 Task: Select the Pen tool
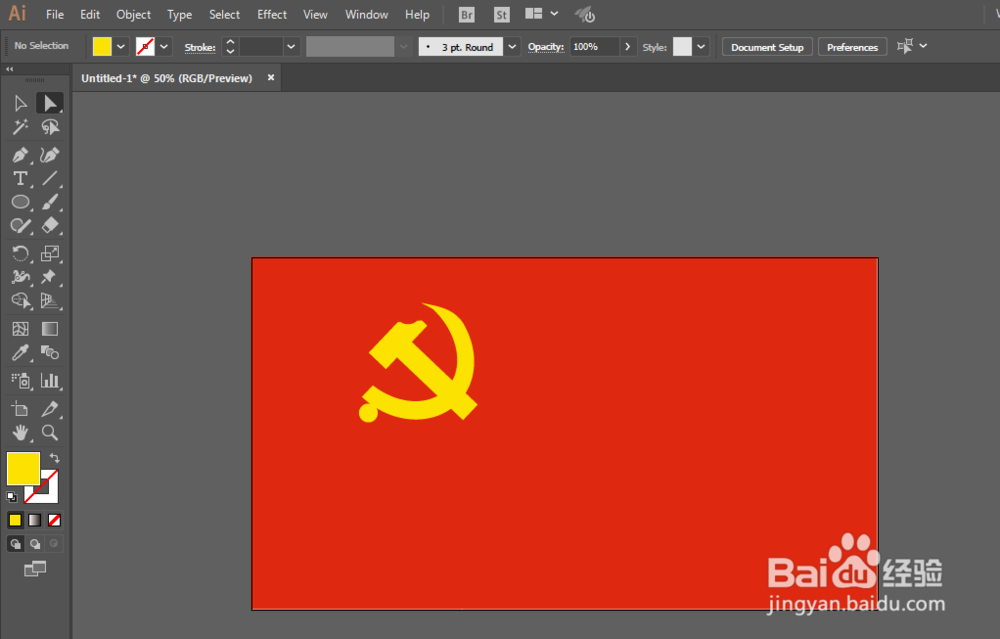[x=20, y=155]
